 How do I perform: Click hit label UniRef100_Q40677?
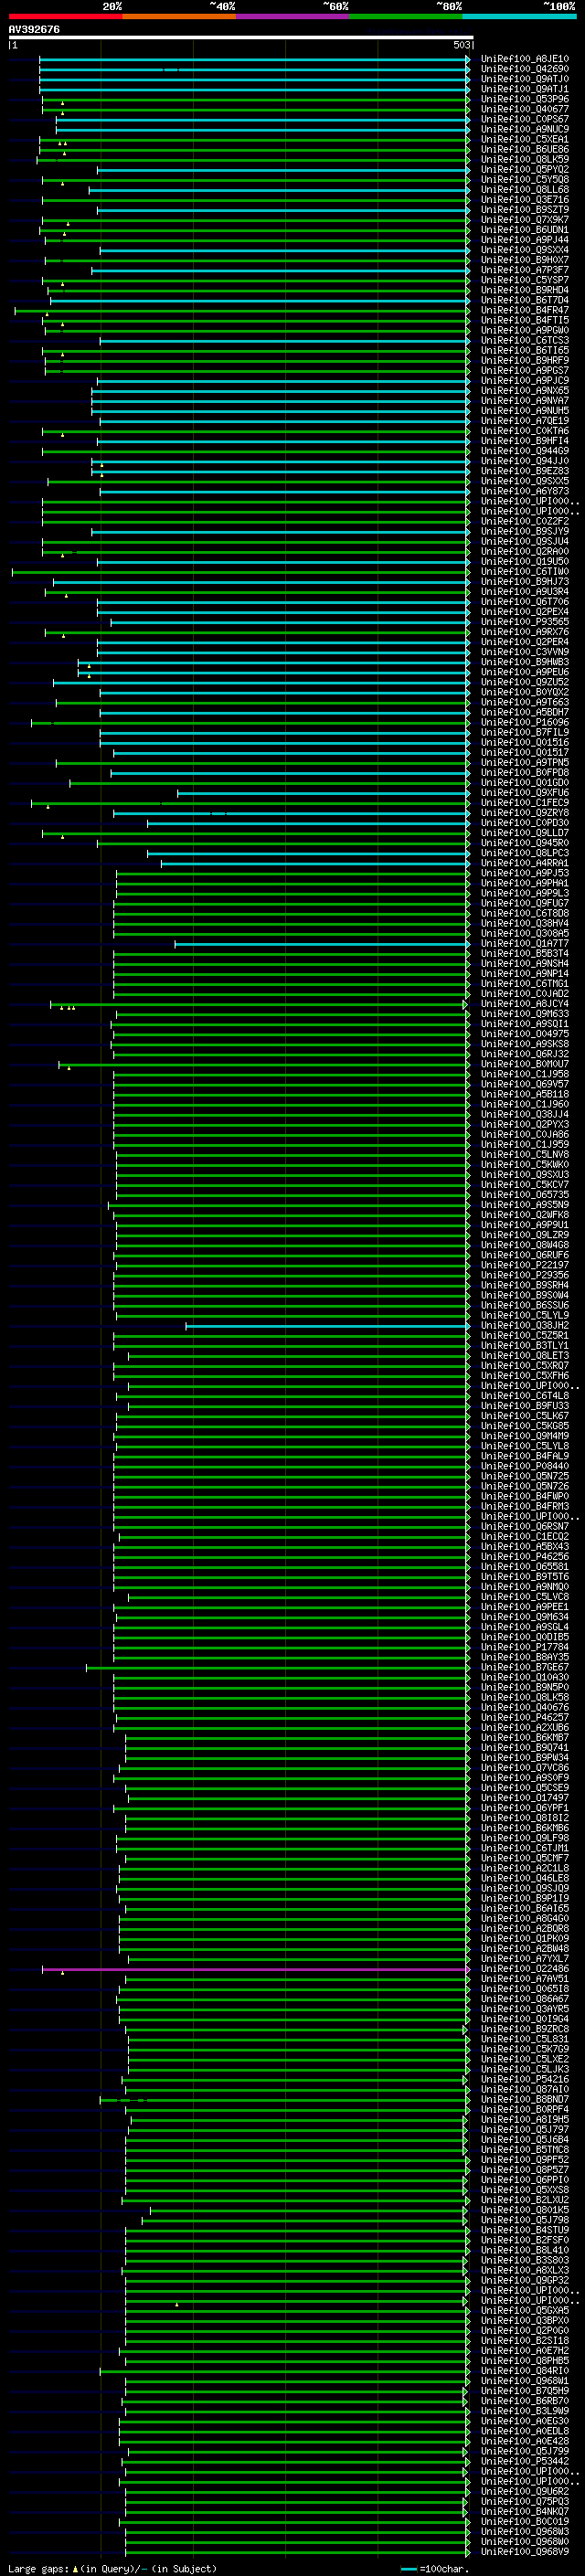(525, 110)
